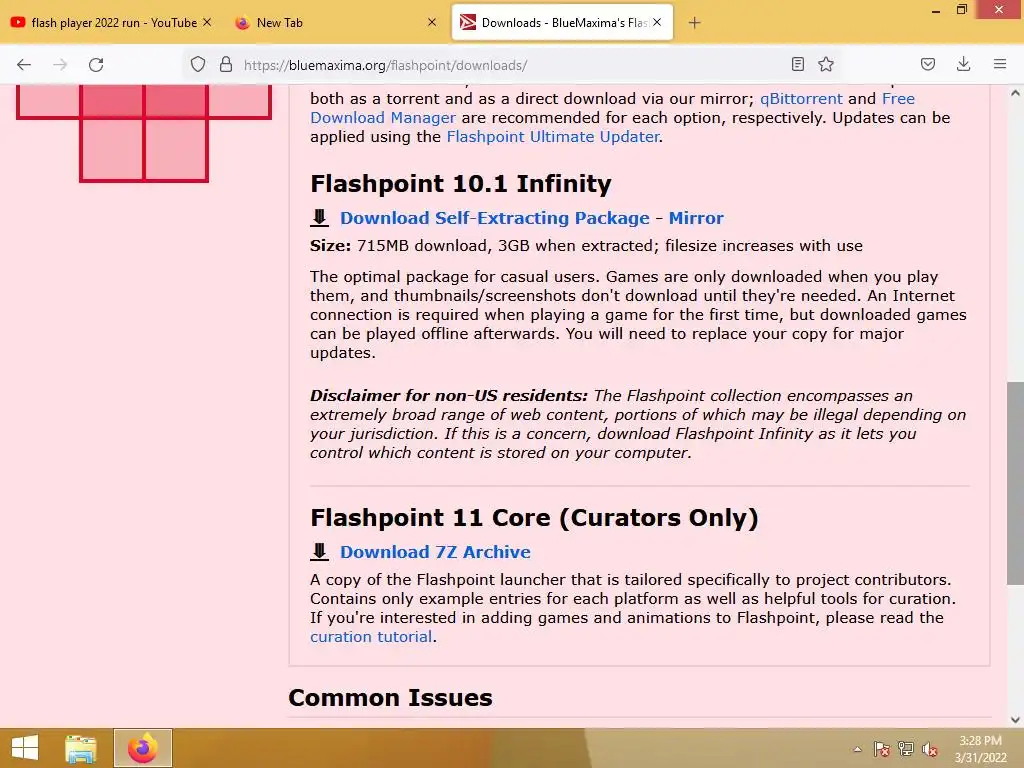Close the flash player YouTube tab
1024x768 pixels.
[206, 22]
